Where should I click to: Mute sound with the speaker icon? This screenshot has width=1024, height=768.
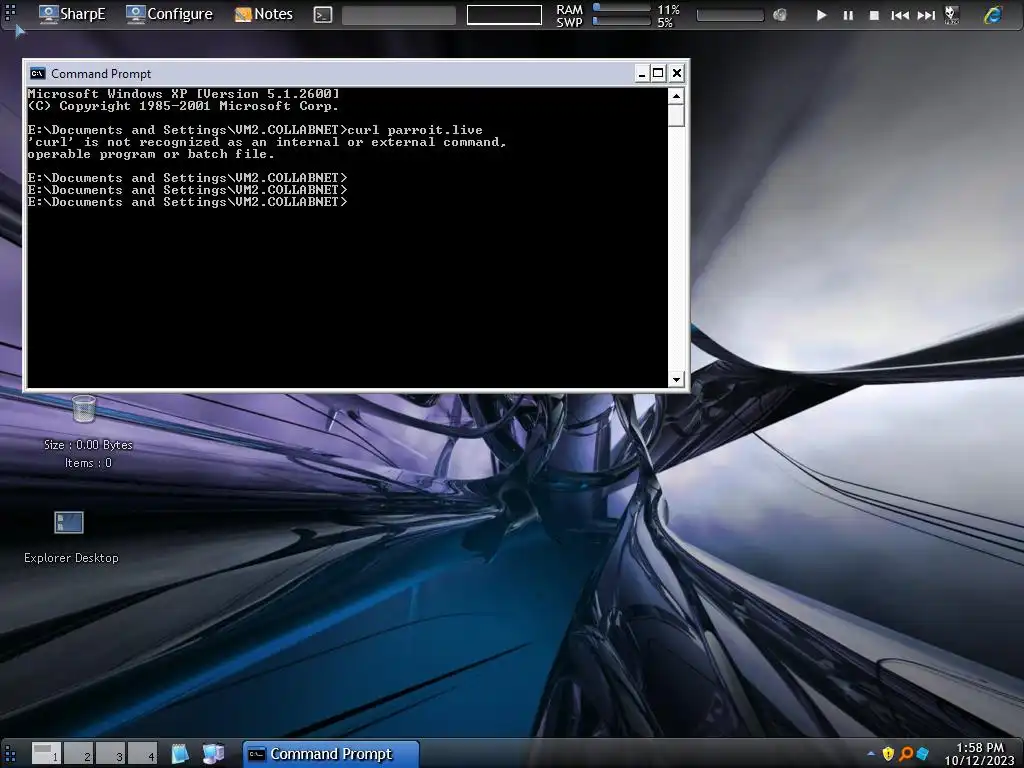780,14
